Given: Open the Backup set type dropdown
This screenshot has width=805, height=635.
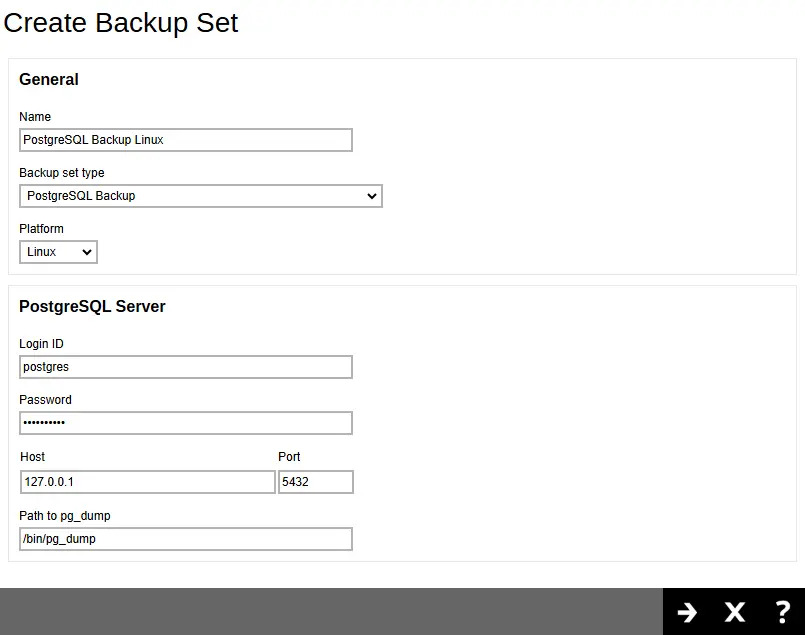Looking at the screenshot, I should [x=201, y=196].
